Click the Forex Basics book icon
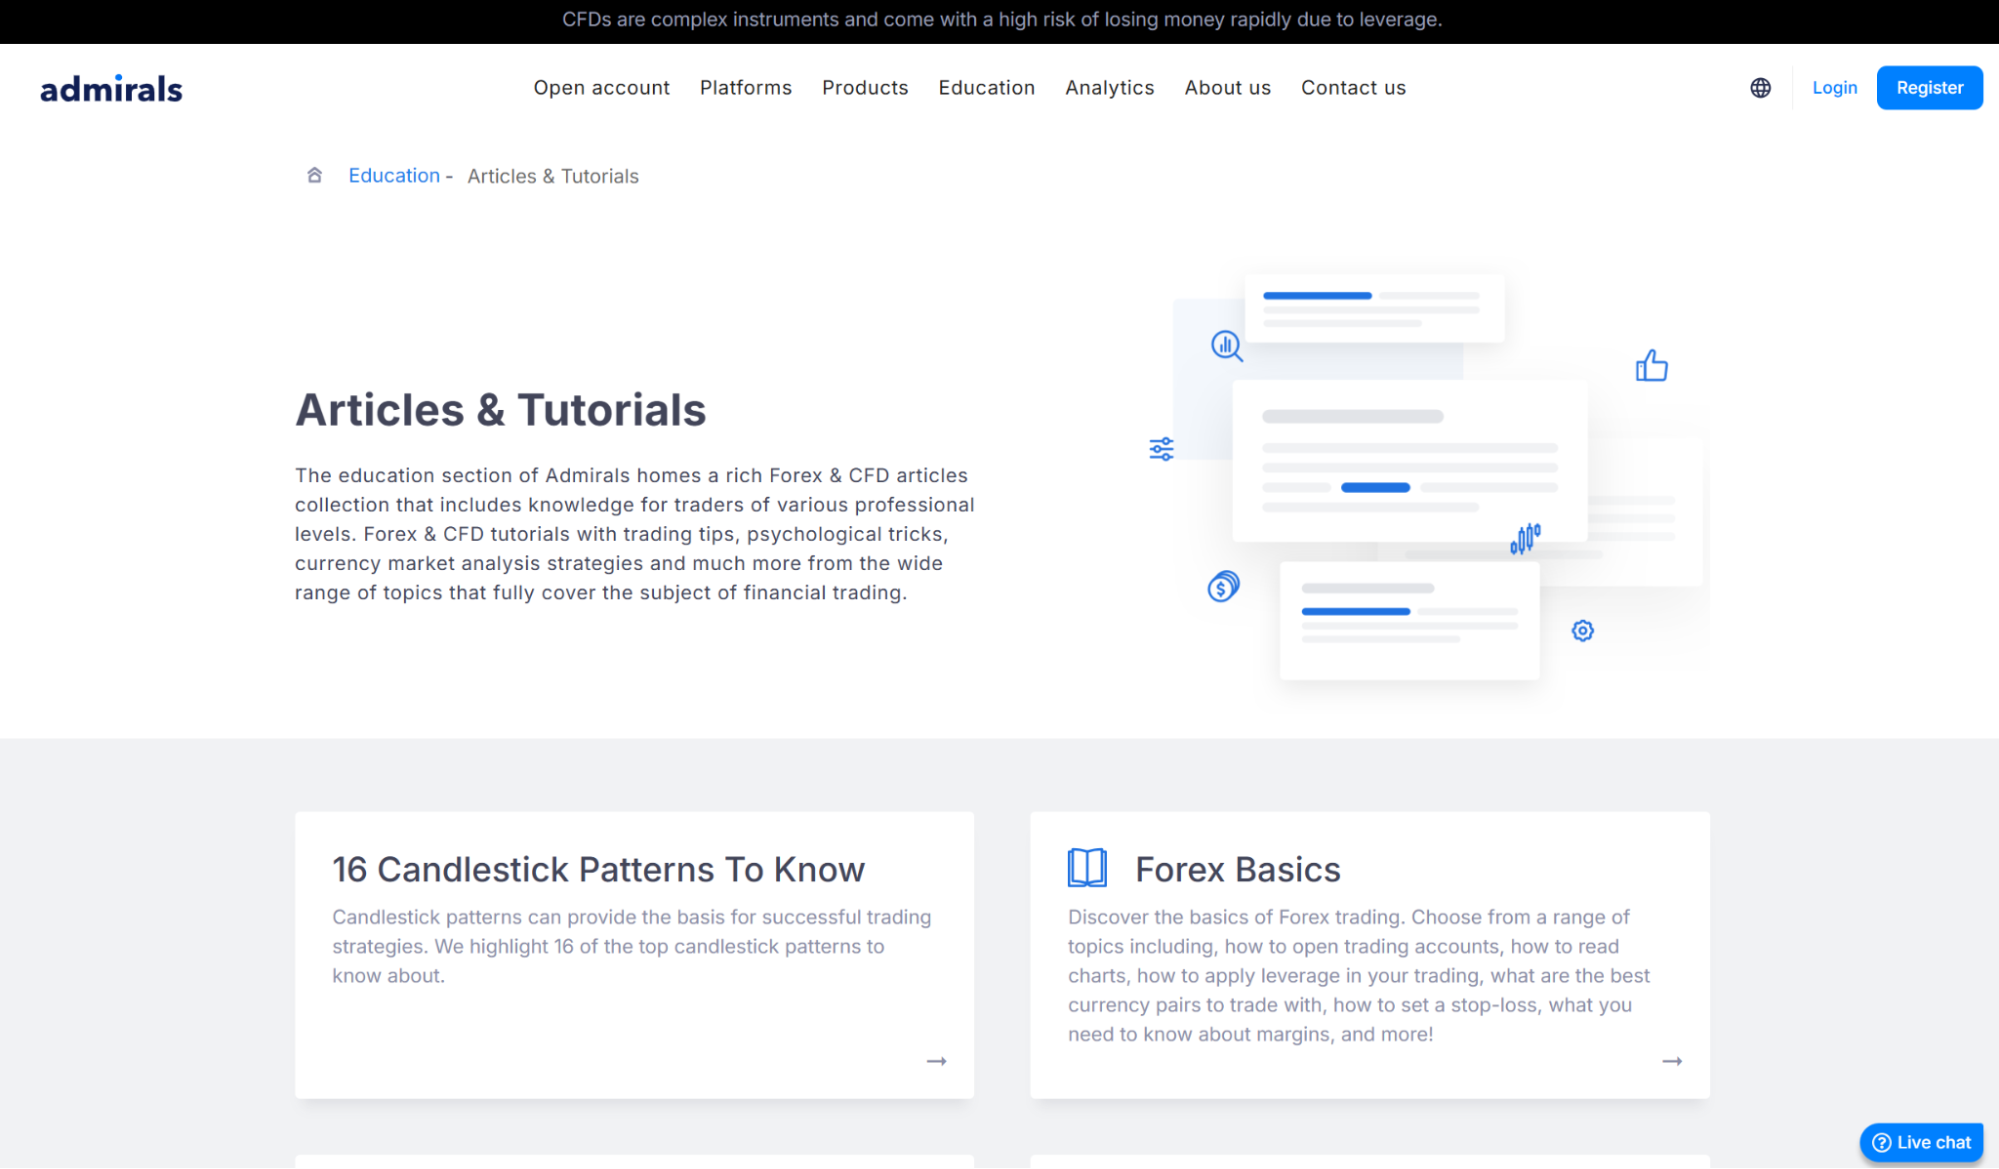Image resolution: width=1999 pixels, height=1169 pixels. tap(1086, 868)
